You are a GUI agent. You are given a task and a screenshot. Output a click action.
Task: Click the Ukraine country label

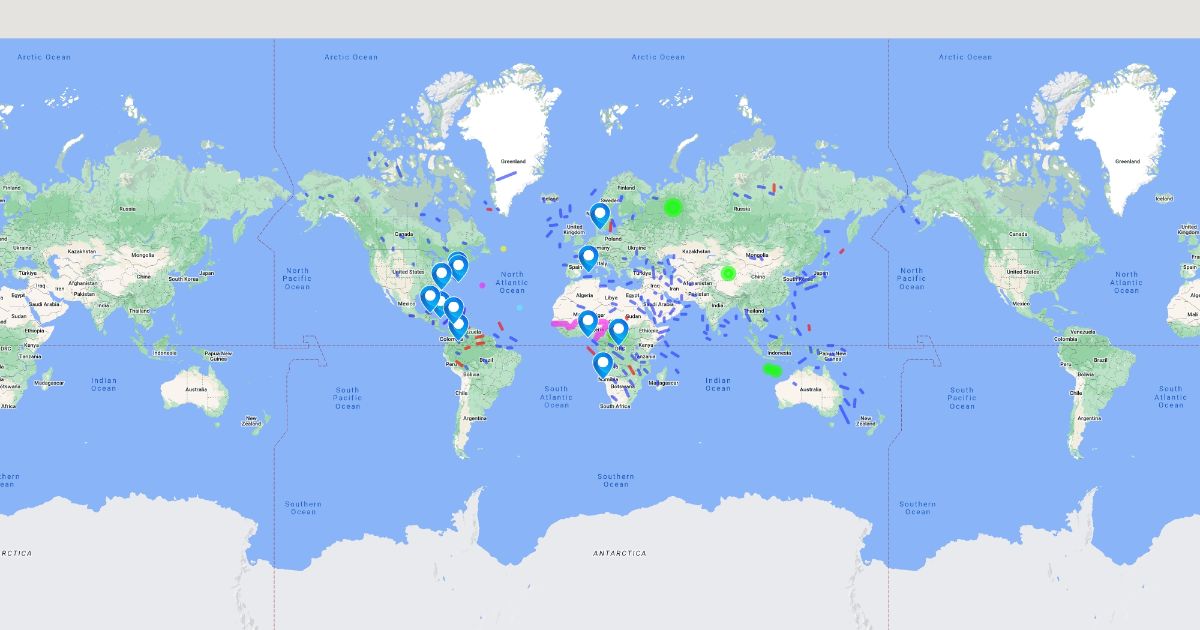click(635, 246)
